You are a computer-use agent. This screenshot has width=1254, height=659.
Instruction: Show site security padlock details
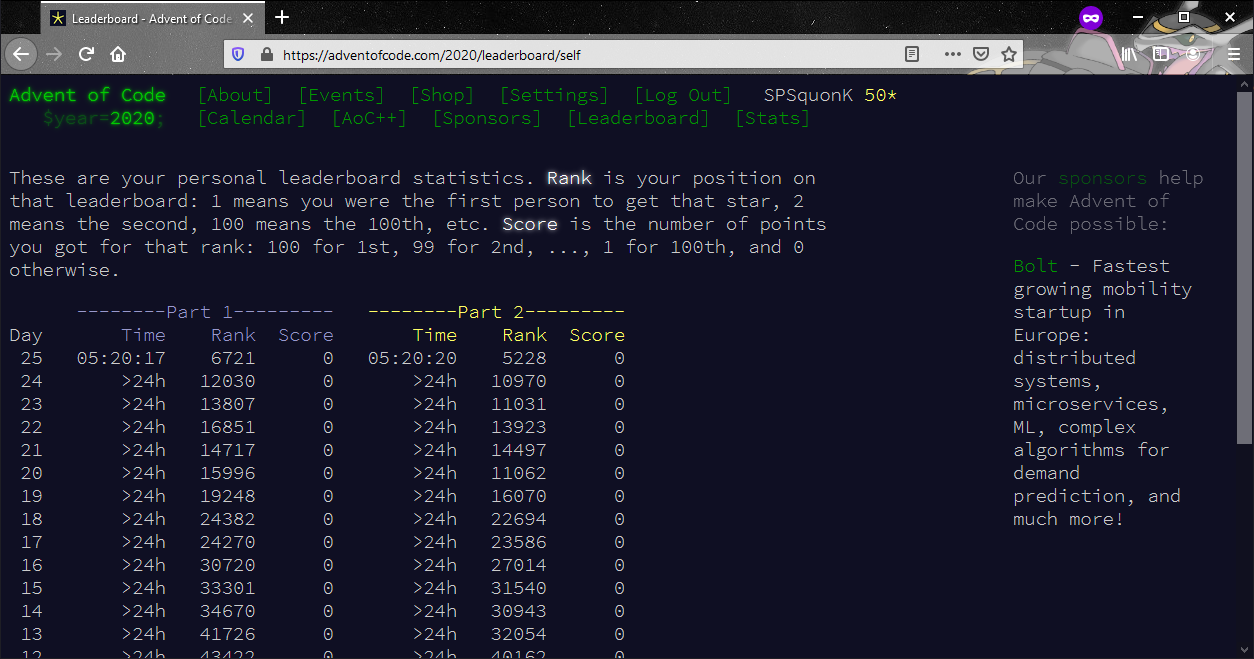266,55
